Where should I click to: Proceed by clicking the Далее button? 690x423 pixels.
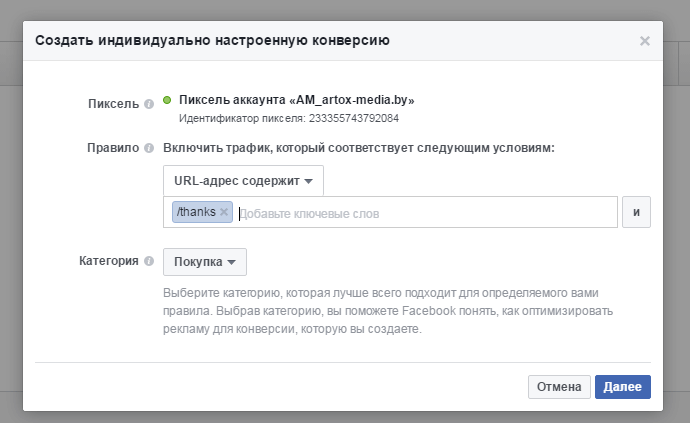point(622,387)
